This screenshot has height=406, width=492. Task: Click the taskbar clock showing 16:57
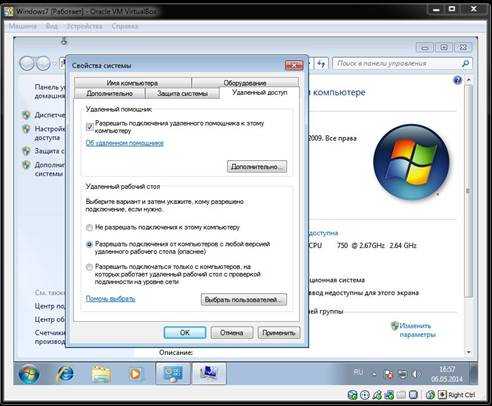tap(447, 374)
